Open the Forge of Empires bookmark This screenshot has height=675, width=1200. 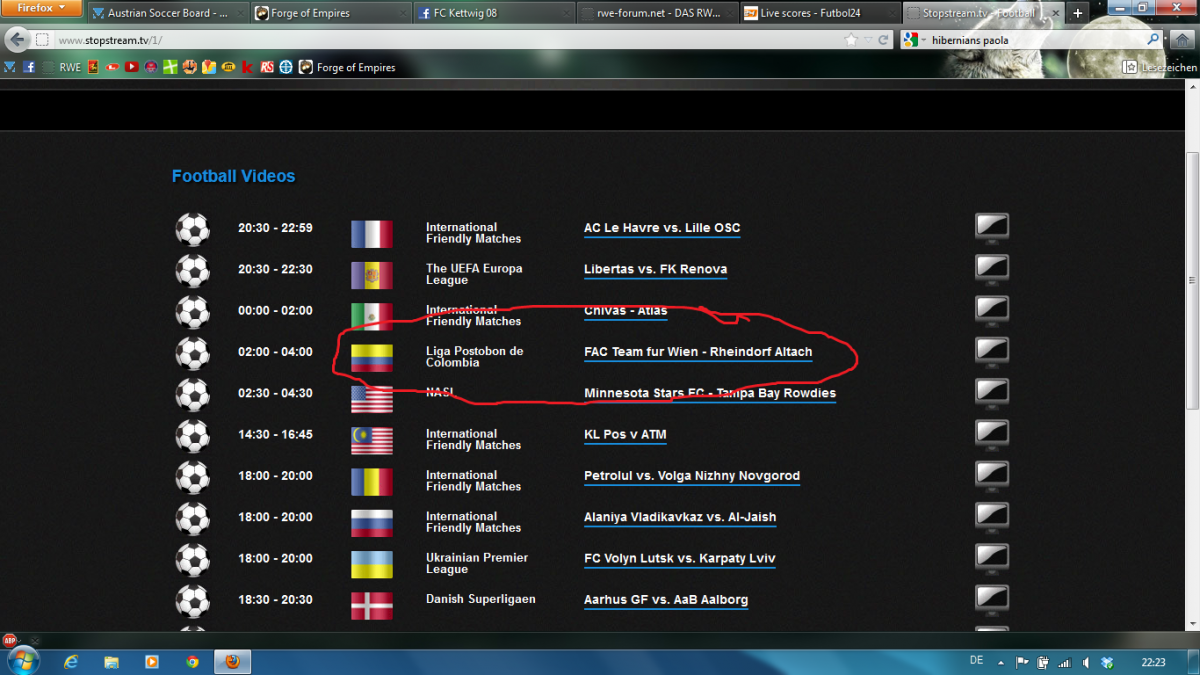coord(347,67)
